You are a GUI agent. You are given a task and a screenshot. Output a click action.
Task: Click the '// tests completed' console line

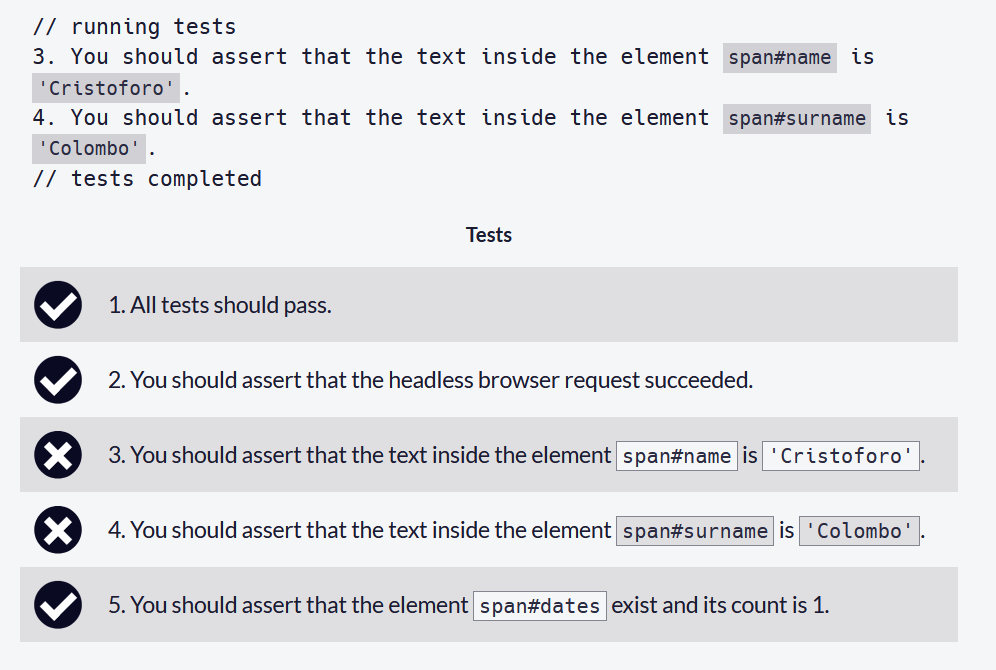[x=147, y=179]
